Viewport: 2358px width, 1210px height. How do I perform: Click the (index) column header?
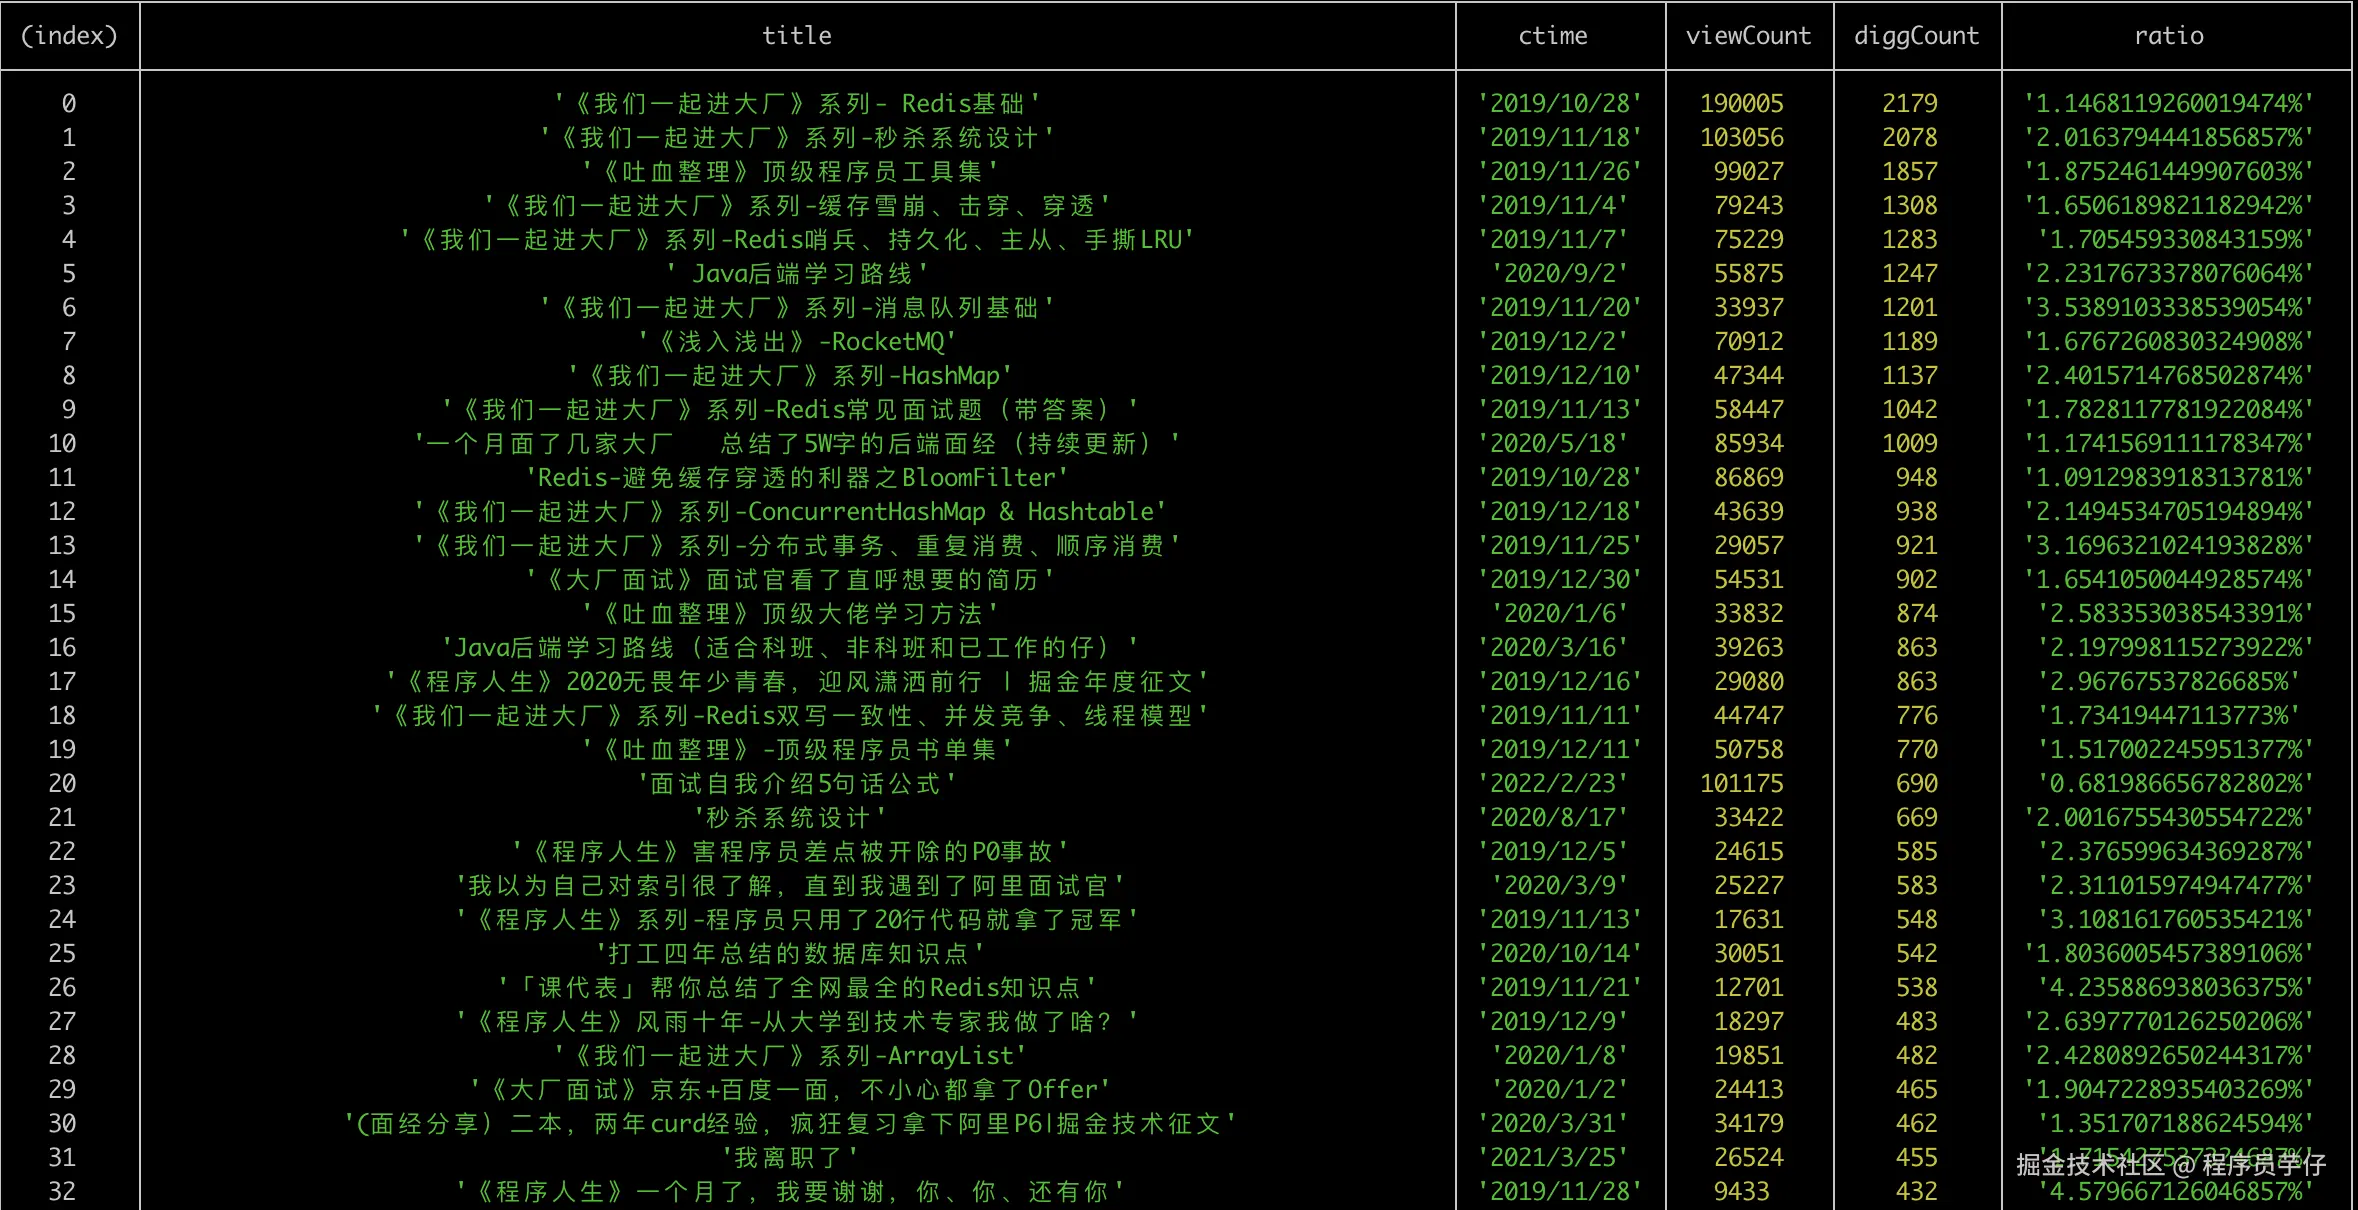[69, 36]
